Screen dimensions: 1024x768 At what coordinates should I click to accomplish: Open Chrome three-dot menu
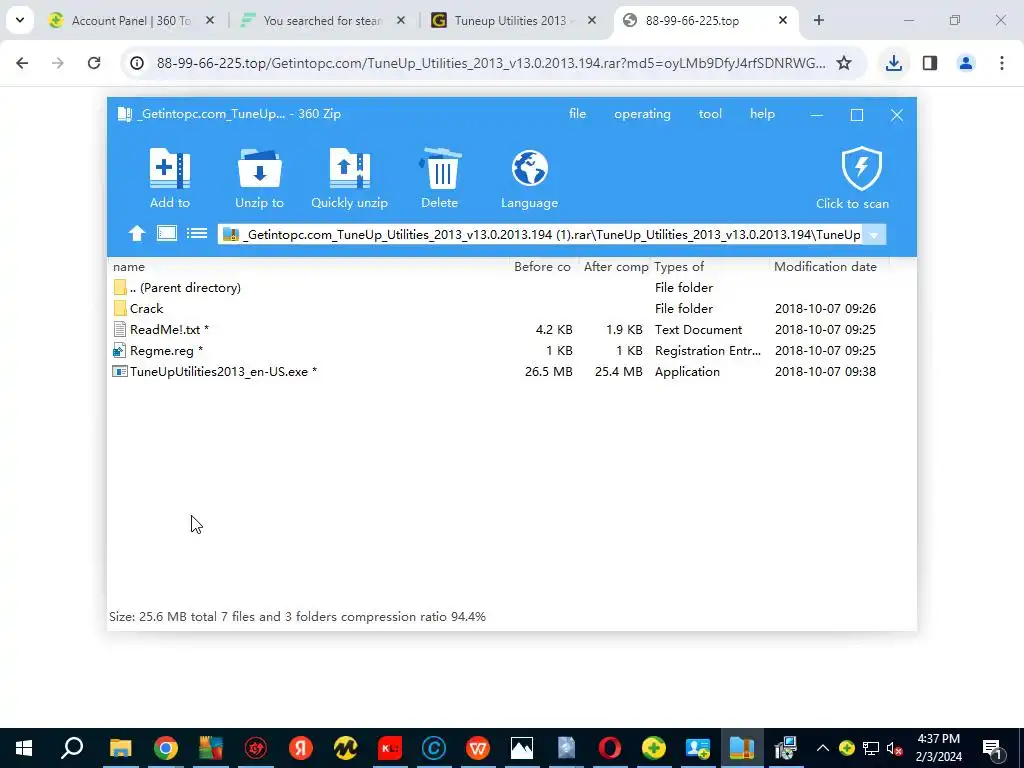coord(1002,63)
